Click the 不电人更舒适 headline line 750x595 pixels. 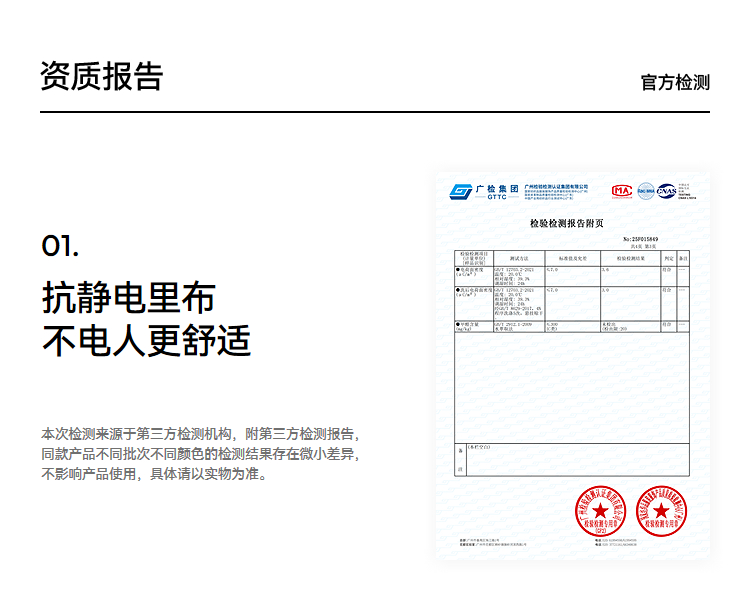click(x=146, y=340)
